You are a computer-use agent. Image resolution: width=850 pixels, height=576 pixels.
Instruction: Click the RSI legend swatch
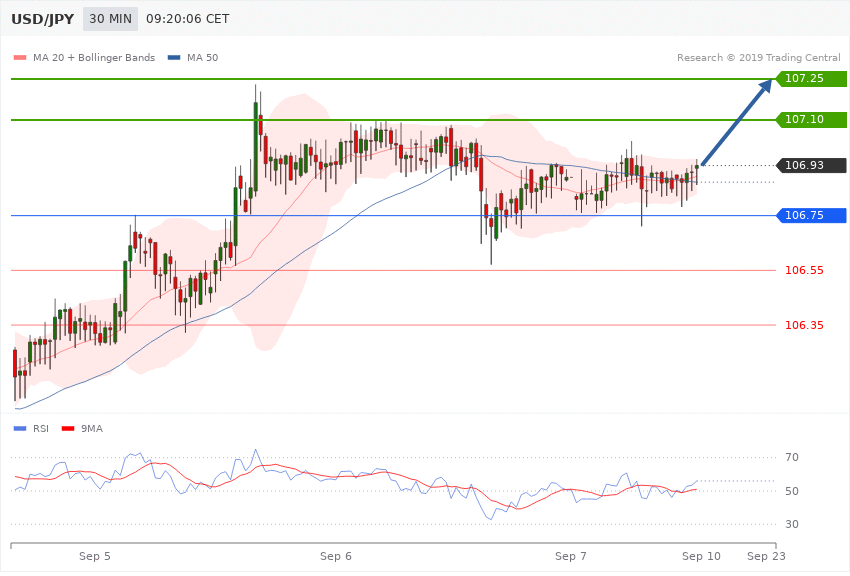[x=20, y=429]
